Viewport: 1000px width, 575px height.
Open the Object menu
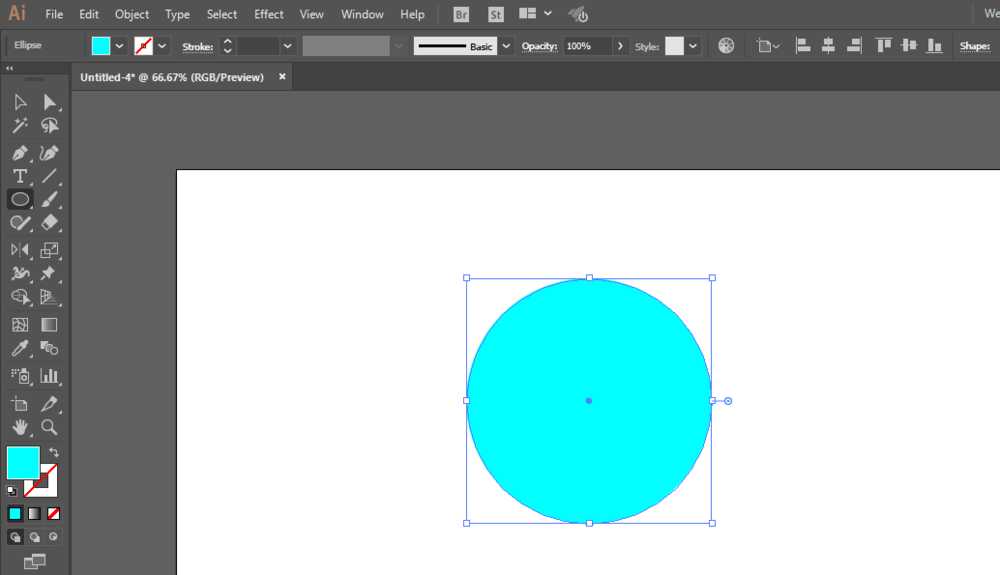point(132,14)
